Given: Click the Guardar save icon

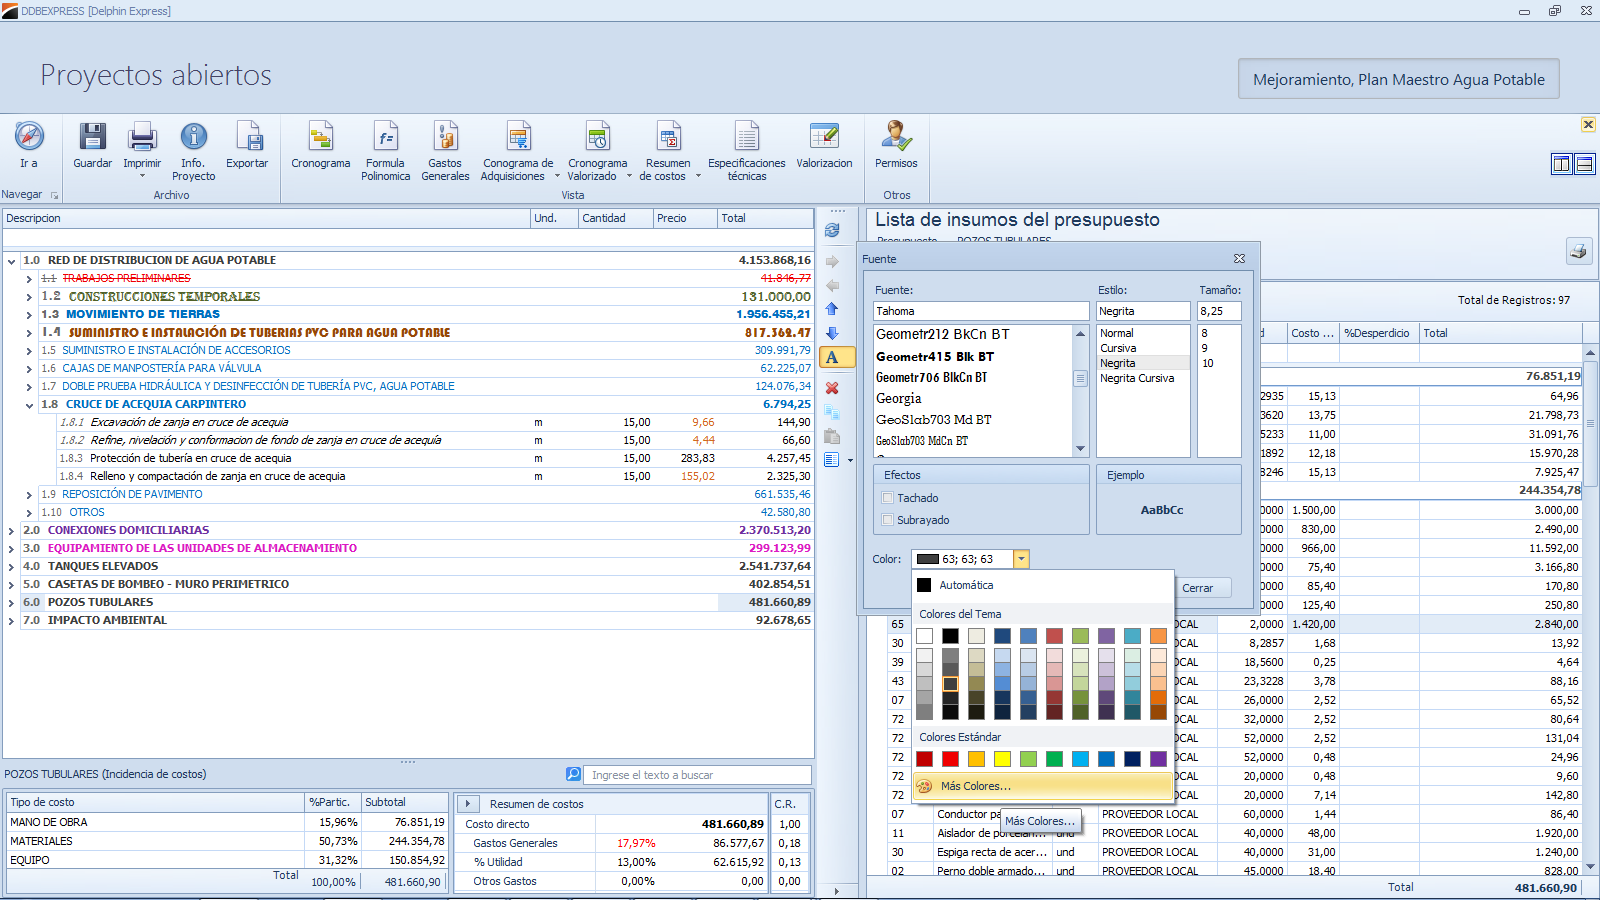Looking at the screenshot, I should [92, 138].
